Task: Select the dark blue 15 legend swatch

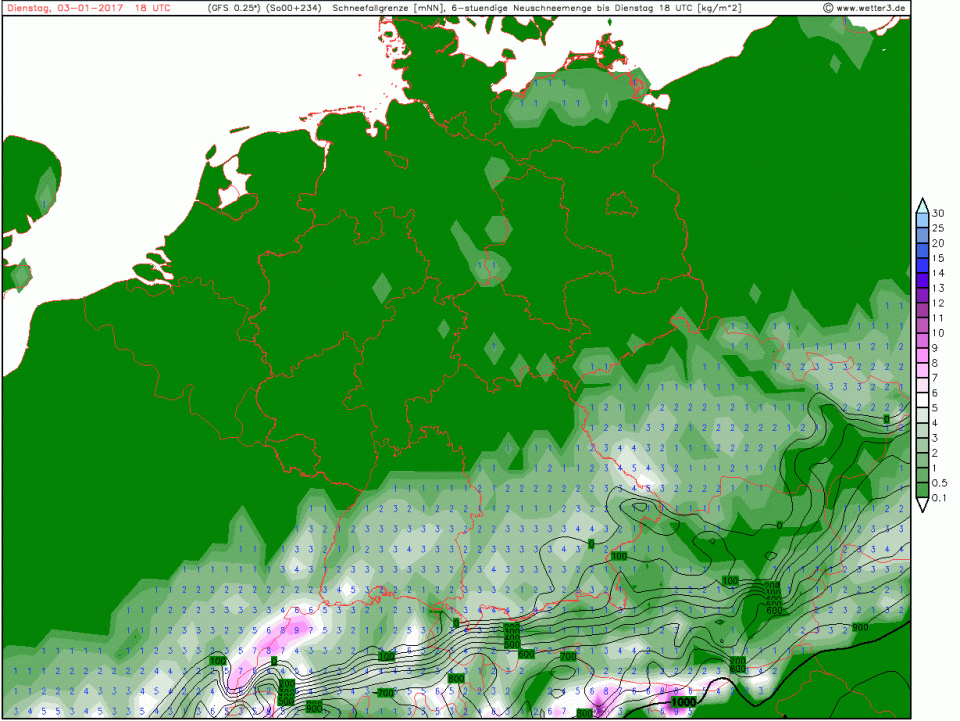Action: click(x=922, y=265)
